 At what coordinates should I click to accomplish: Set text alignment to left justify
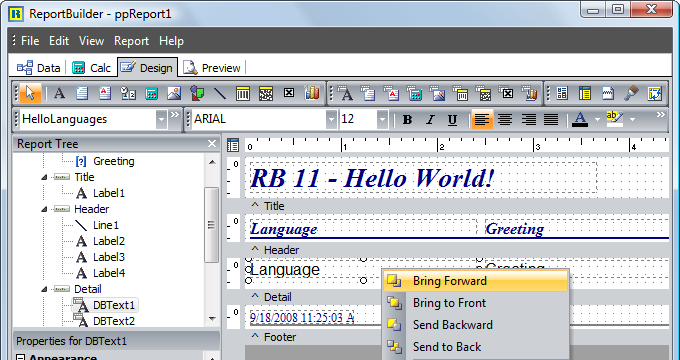click(482, 119)
